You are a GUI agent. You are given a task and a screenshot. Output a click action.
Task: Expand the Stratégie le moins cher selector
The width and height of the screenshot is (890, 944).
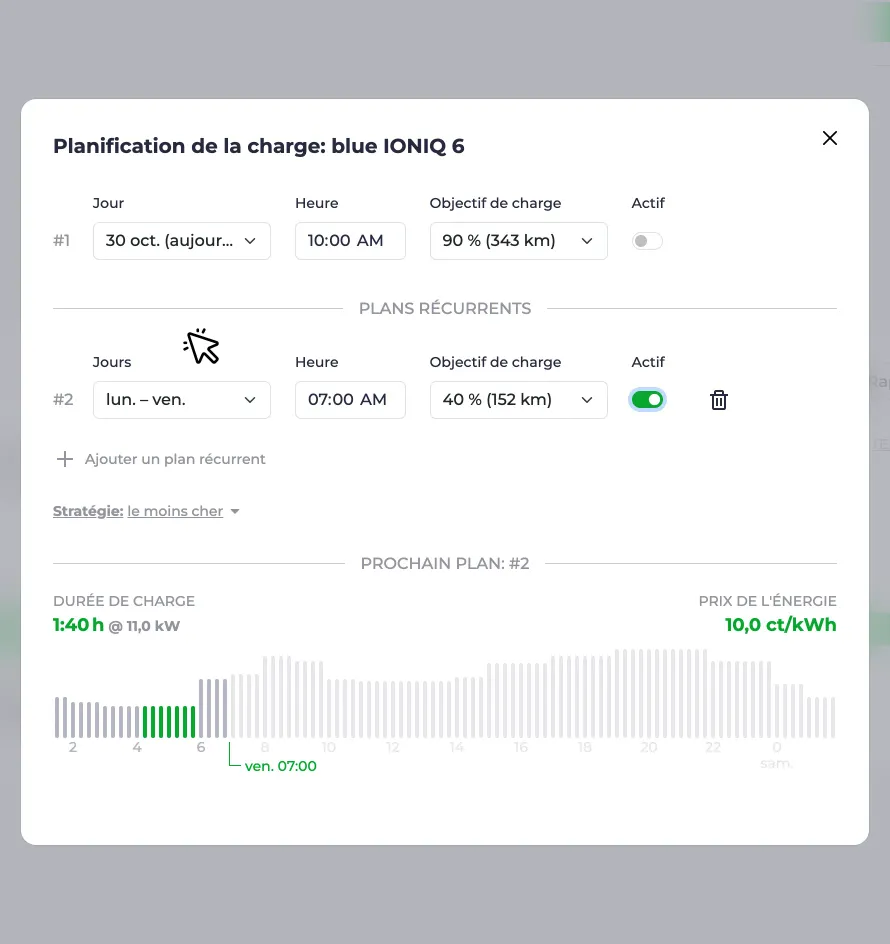(x=146, y=511)
